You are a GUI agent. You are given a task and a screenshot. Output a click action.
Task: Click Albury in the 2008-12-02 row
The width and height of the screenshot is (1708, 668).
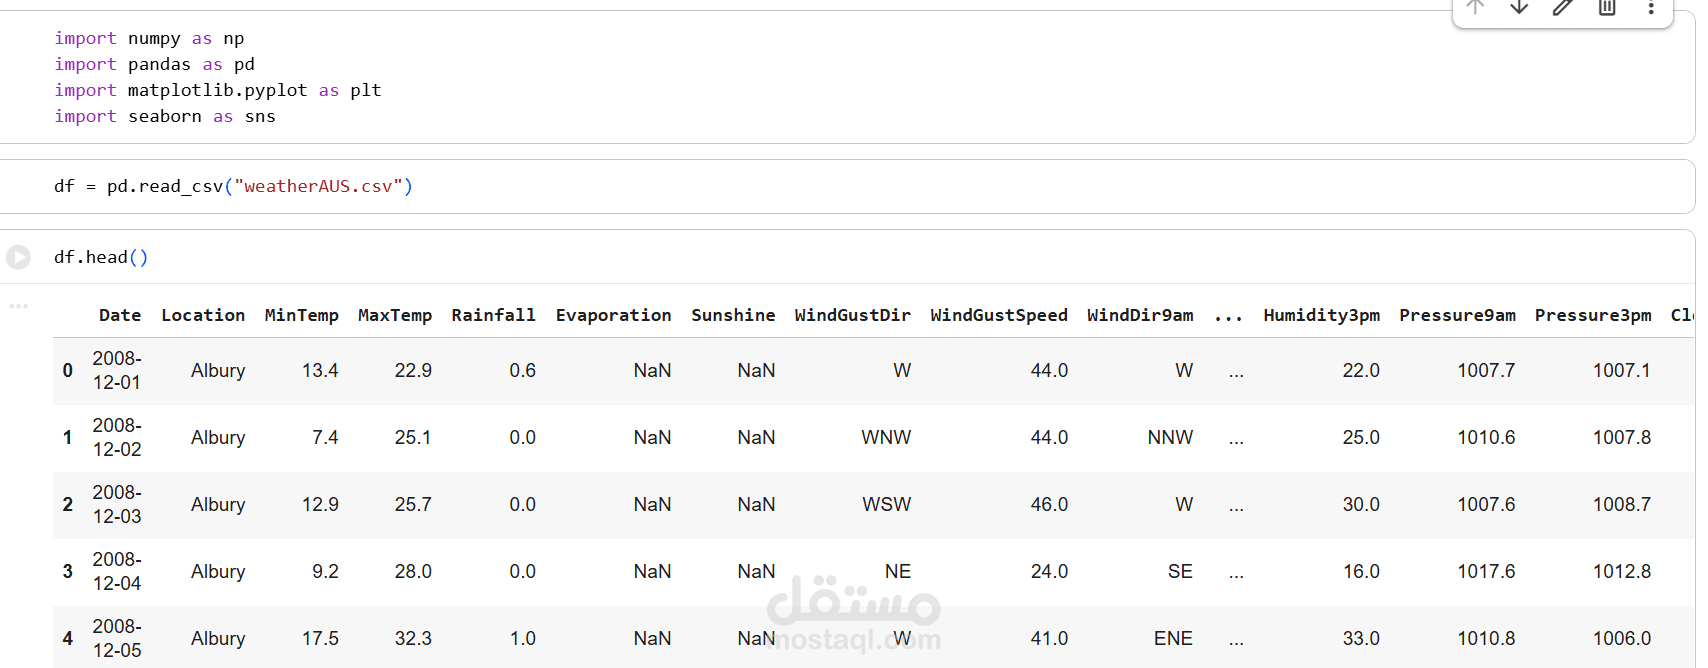pos(218,437)
